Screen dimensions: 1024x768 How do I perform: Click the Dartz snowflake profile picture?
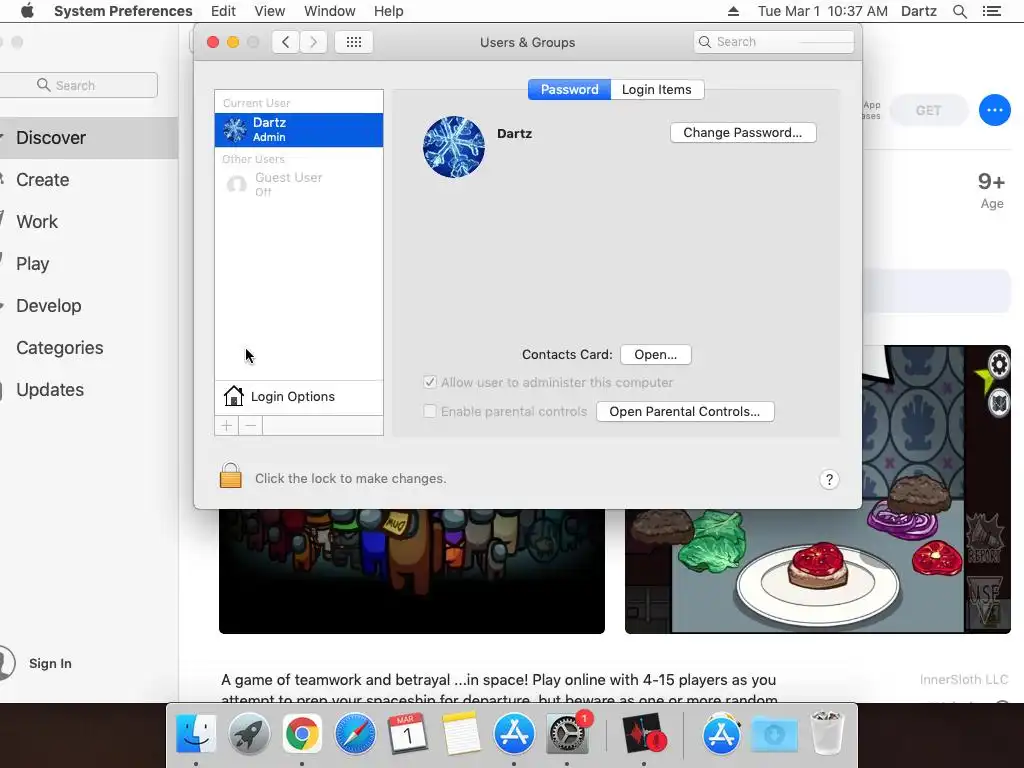point(454,147)
